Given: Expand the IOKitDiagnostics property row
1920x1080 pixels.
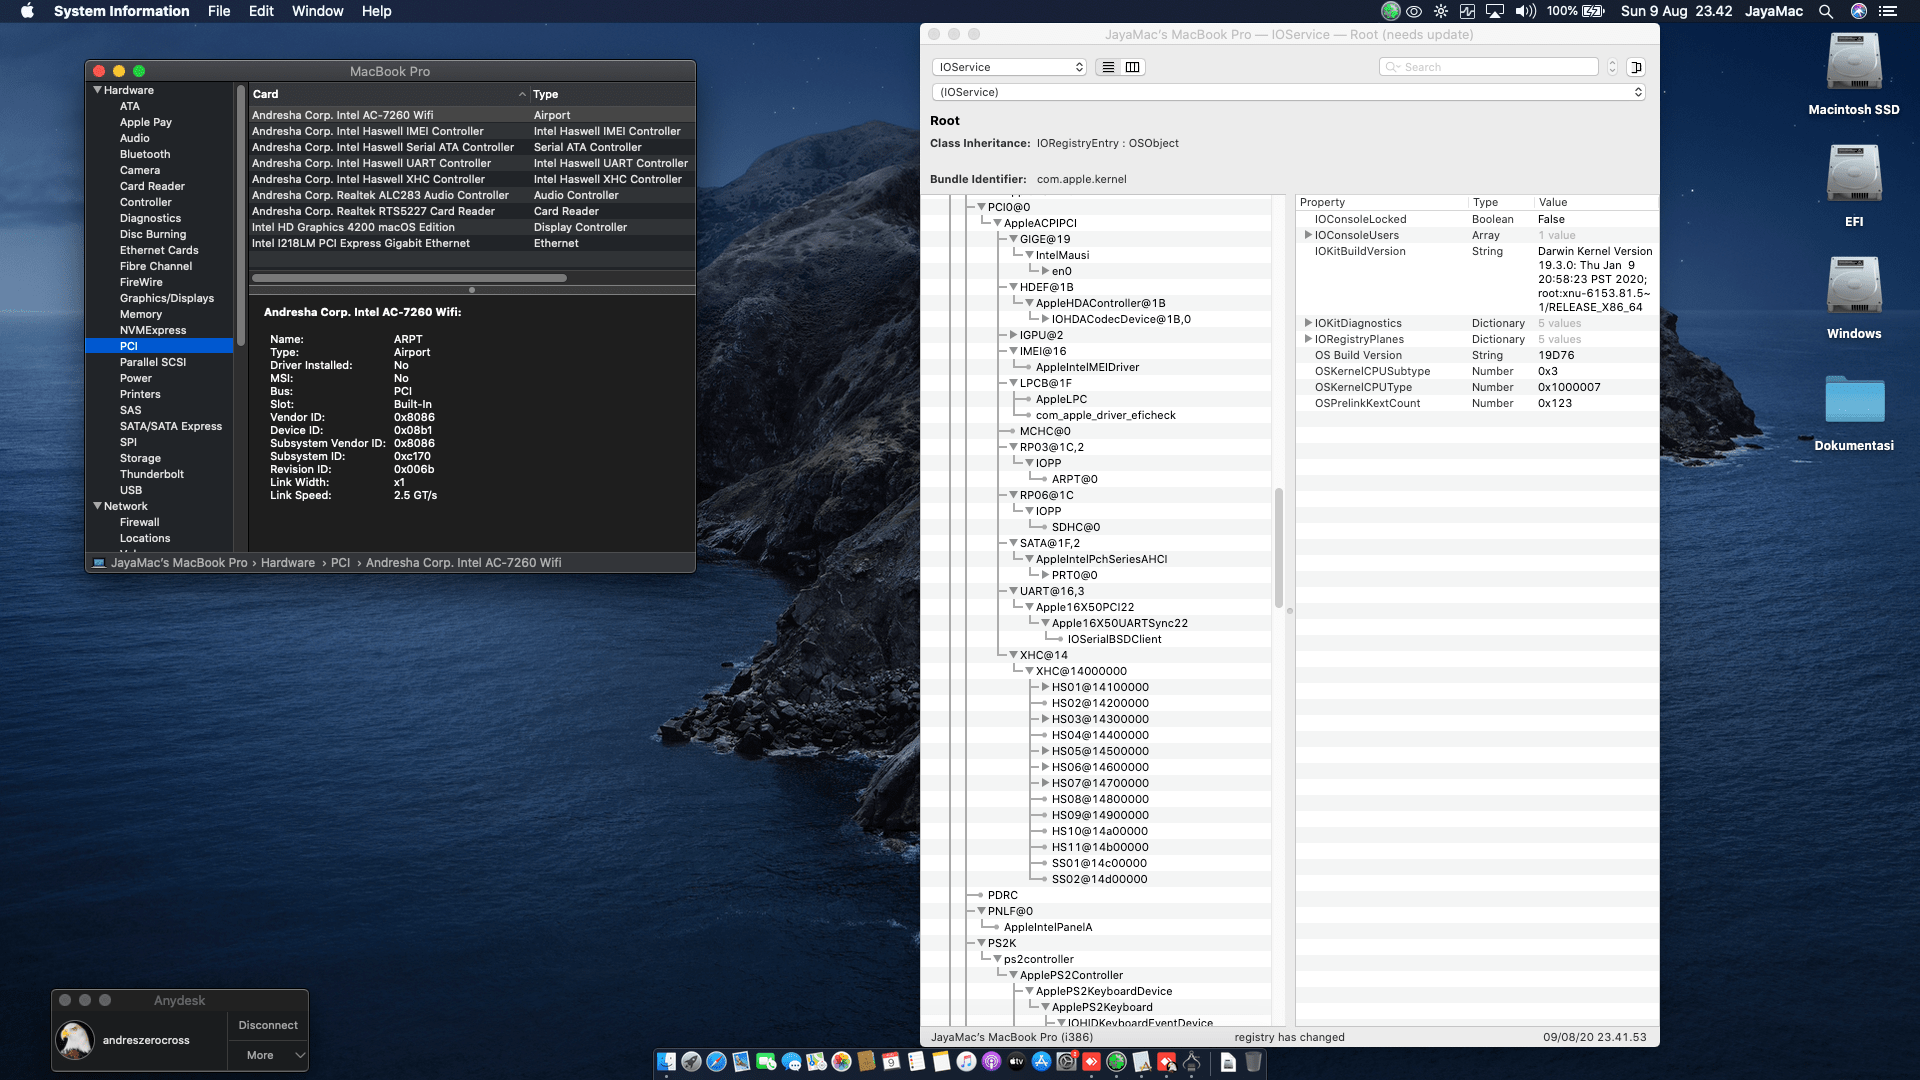Looking at the screenshot, I should point(1308,323).
